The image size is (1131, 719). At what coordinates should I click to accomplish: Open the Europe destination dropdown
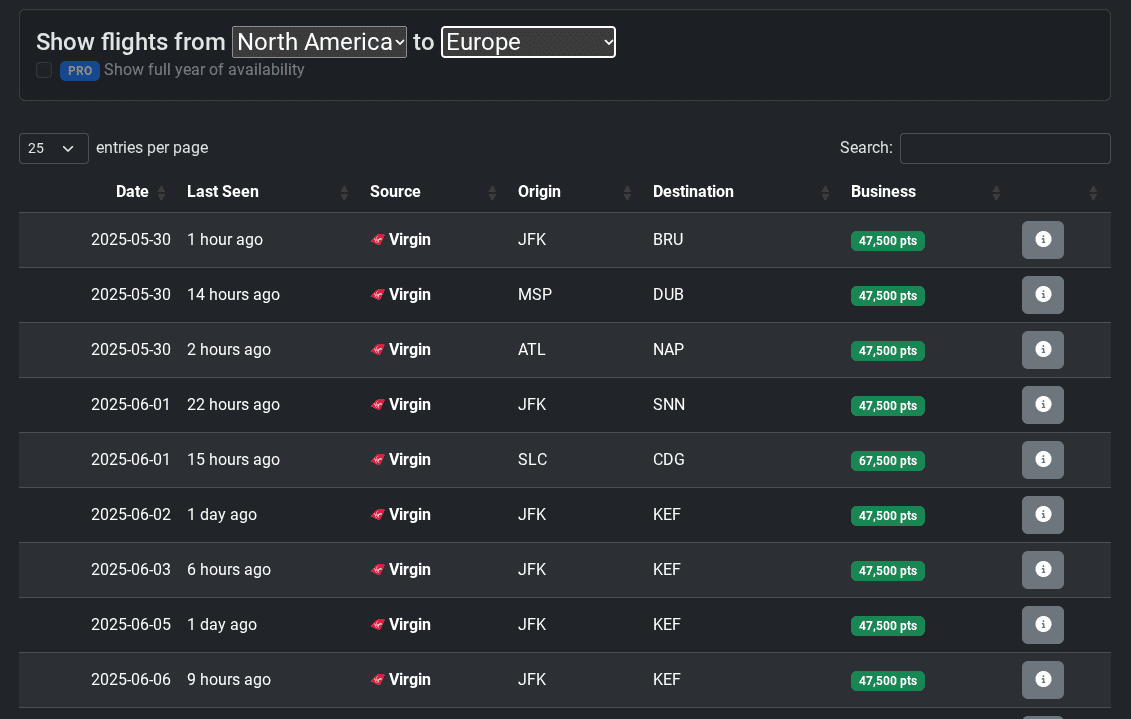click(528, 42)
